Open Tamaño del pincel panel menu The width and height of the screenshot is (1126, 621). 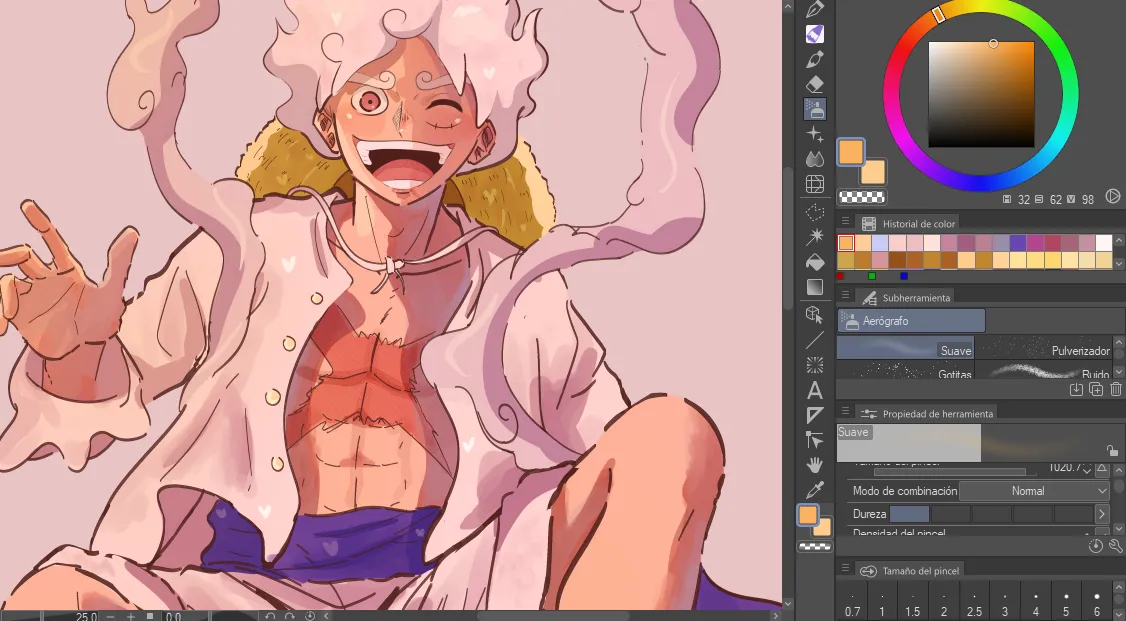(845, 570)
